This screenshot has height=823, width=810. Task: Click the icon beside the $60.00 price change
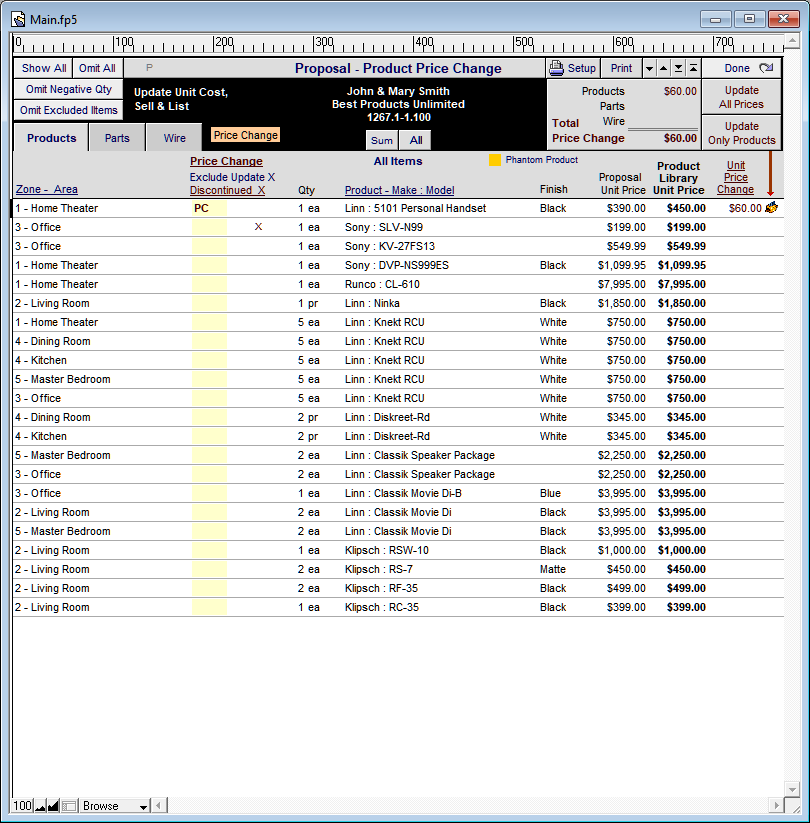click(x=771, y=208)
